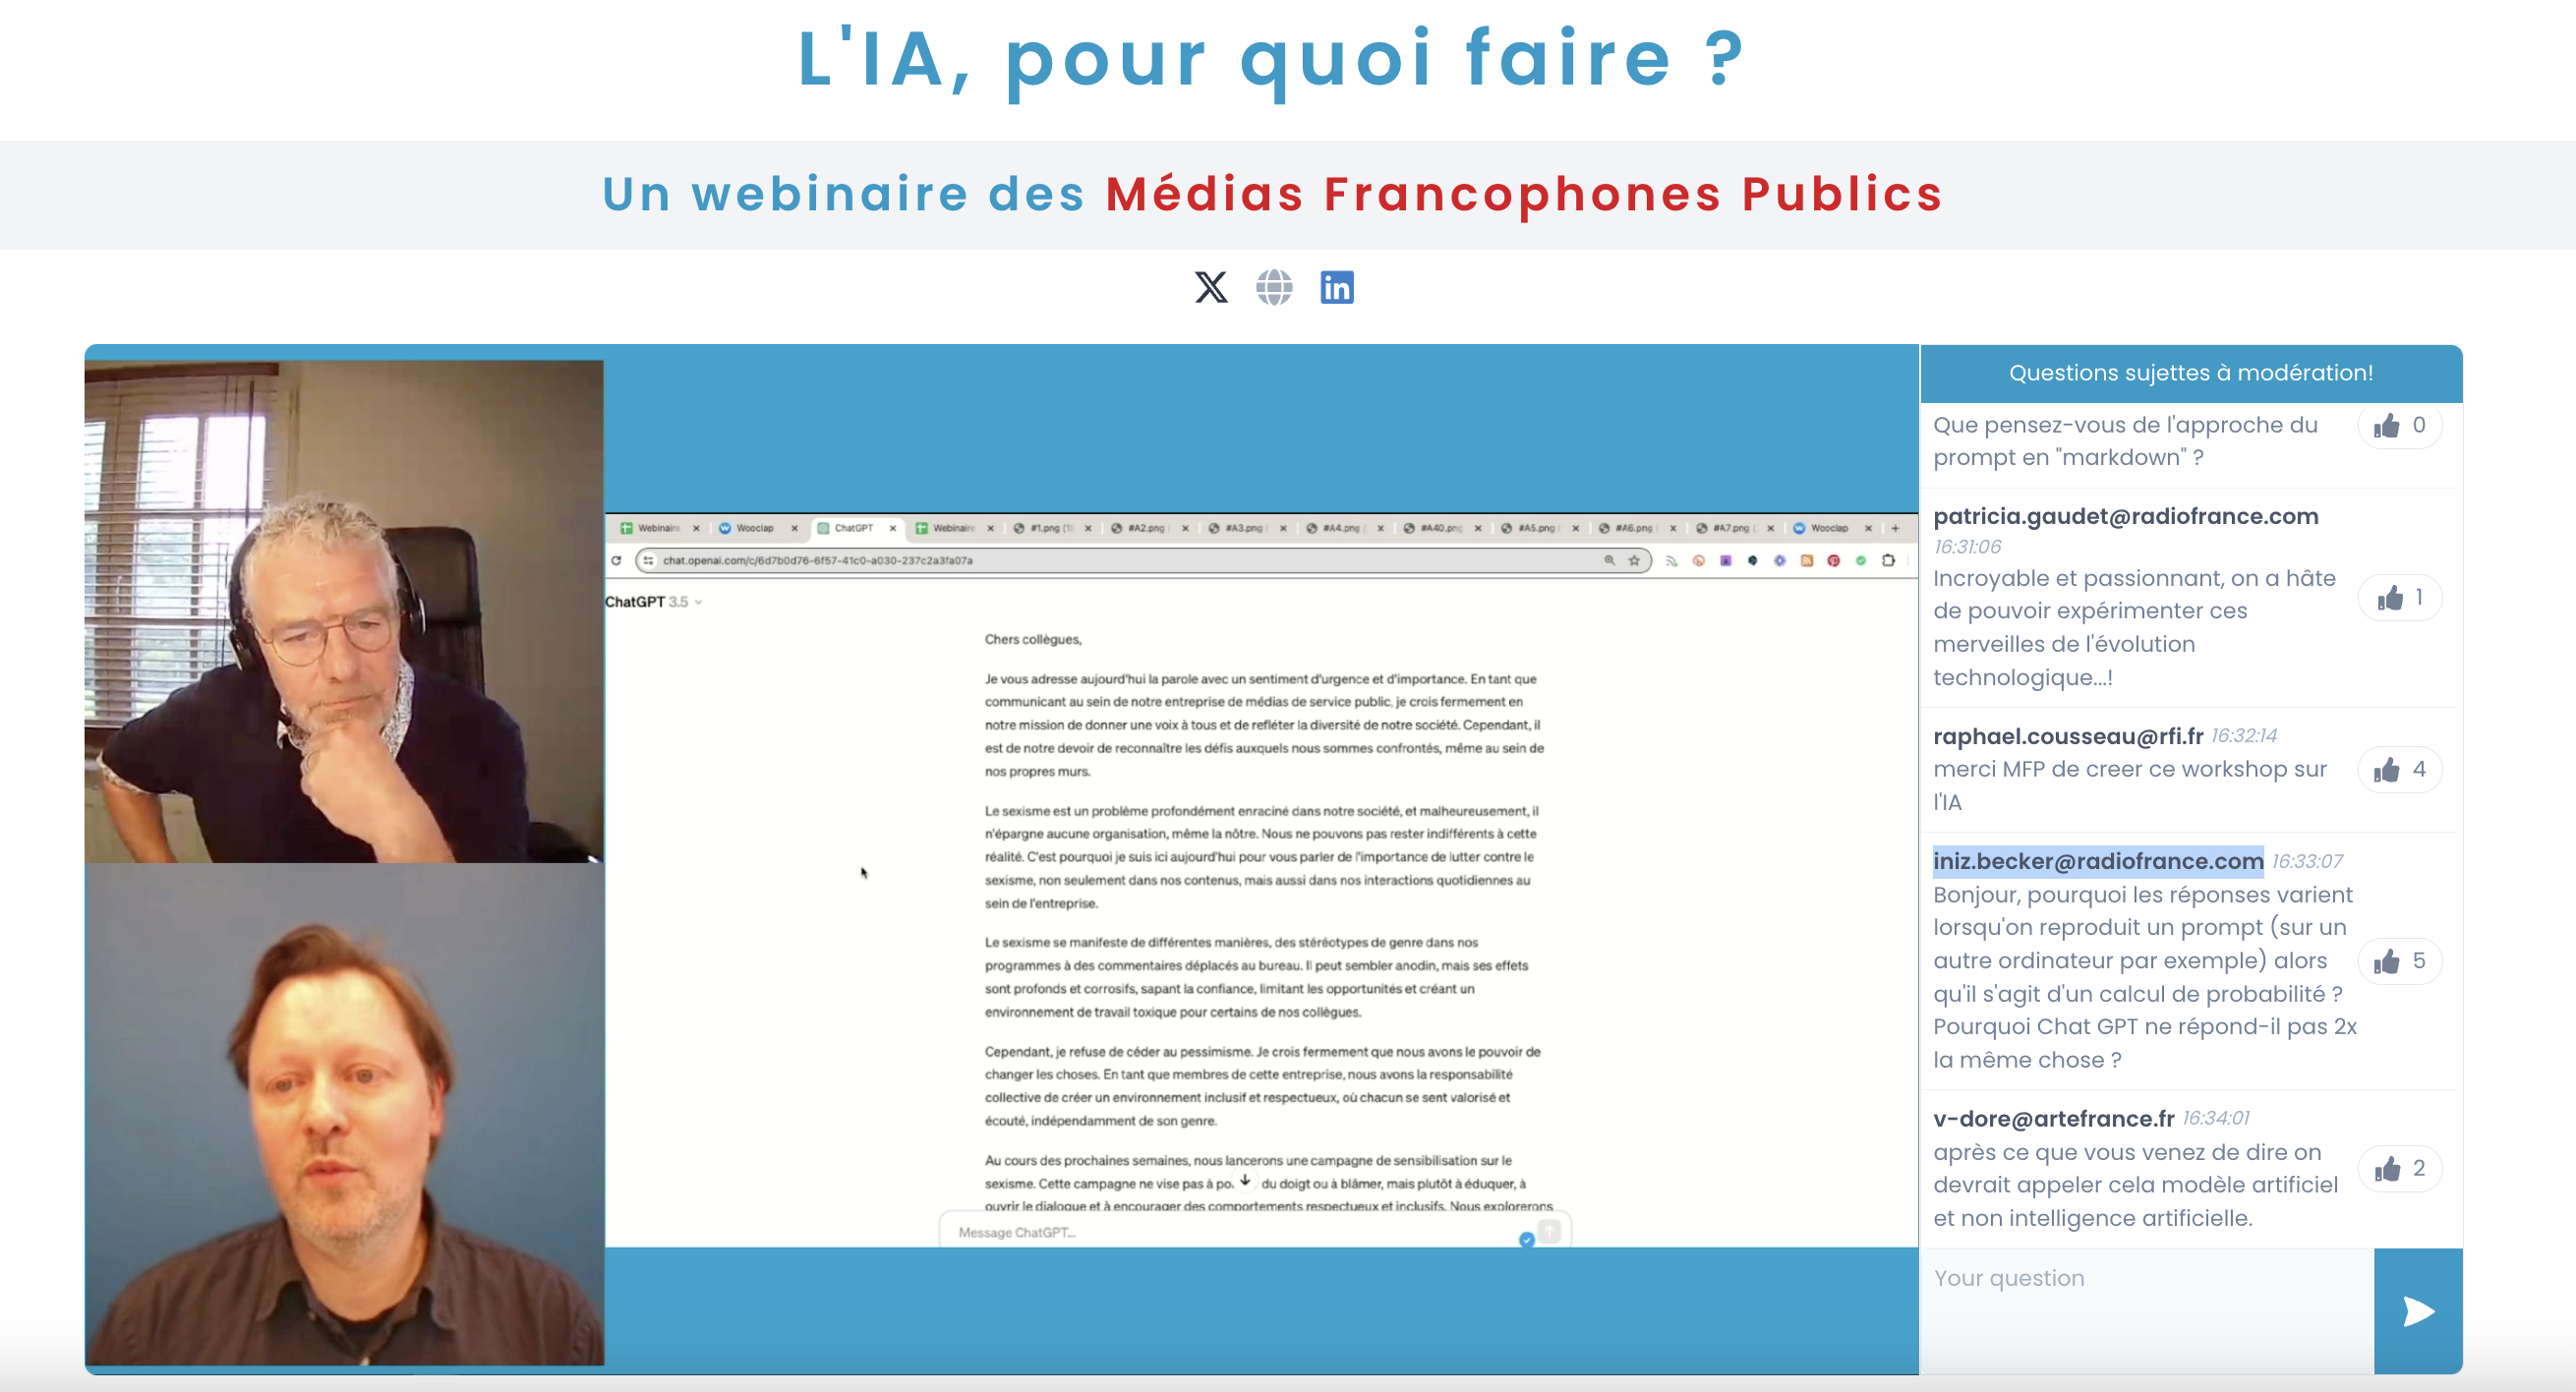Click the bookmark star in shared browser address bar
The width and height of the screenshot is (2576, 1392).
[1634, 561]
